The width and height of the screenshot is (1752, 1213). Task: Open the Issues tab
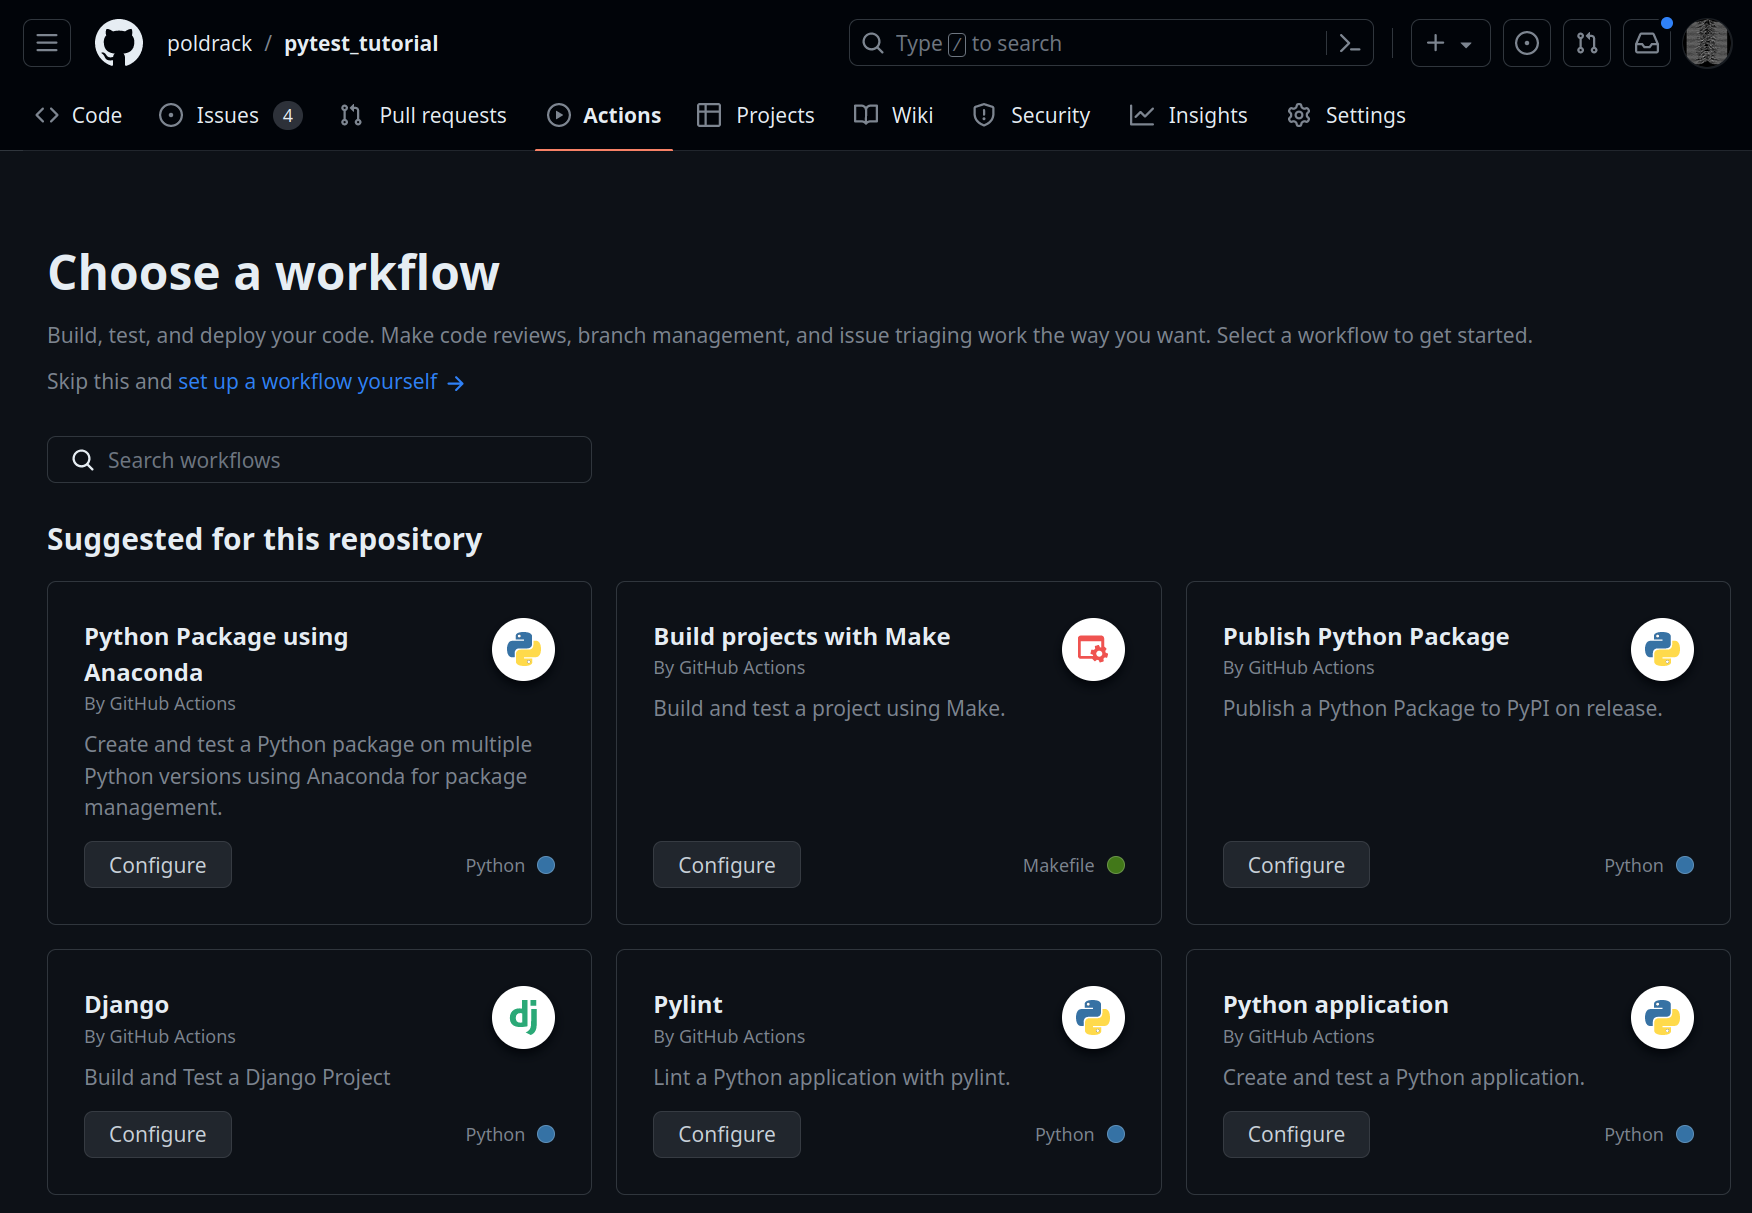(x=229, y=116)
